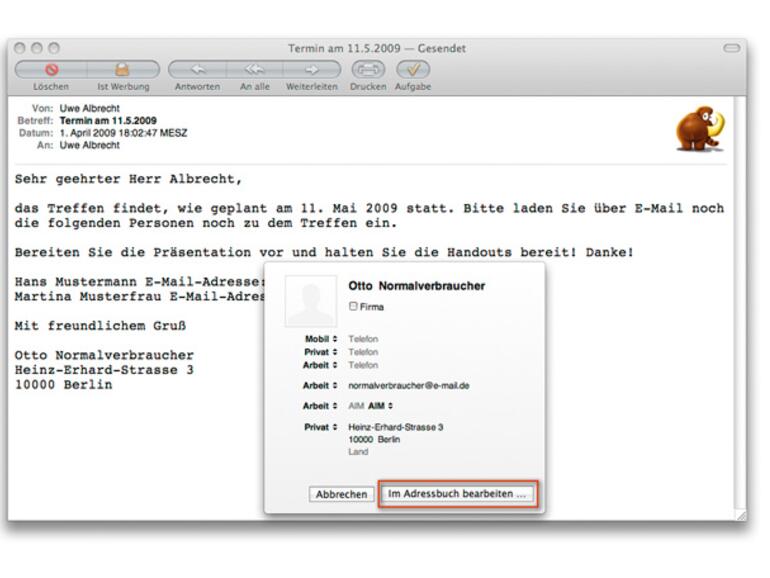Click the 10000 postal code field
Screen dimensions: 770x578
coord(360,440)
